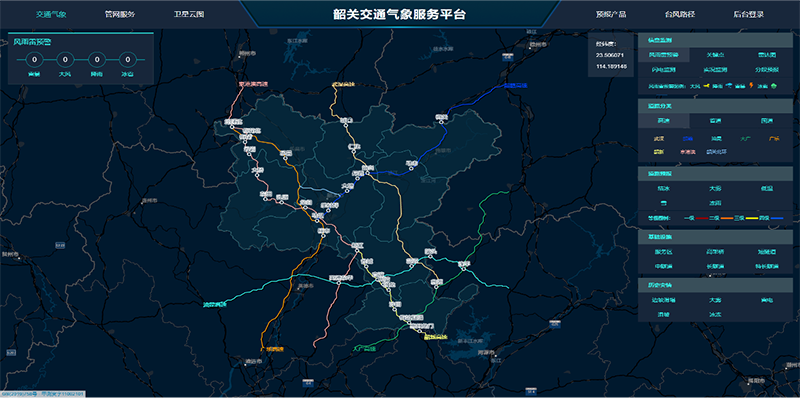Select the 风雨雷预警 monitoring button
Screen dimensions: 800x398
point(664,55)
